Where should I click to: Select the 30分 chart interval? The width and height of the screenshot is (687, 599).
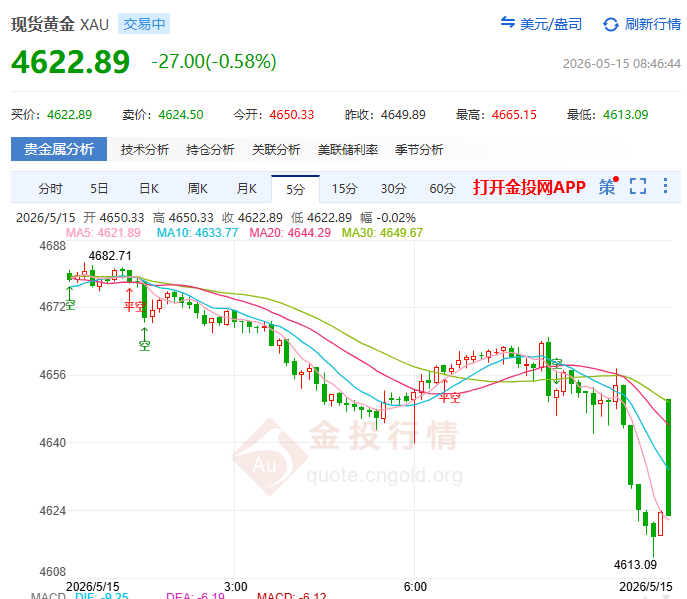click(x=393, y=189)
